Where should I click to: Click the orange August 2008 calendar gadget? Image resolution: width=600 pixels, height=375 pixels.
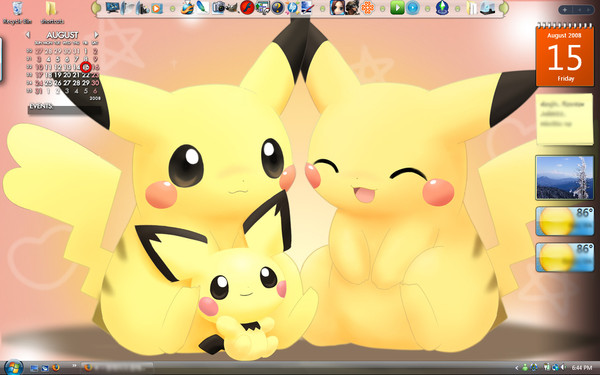pos(565,56)
